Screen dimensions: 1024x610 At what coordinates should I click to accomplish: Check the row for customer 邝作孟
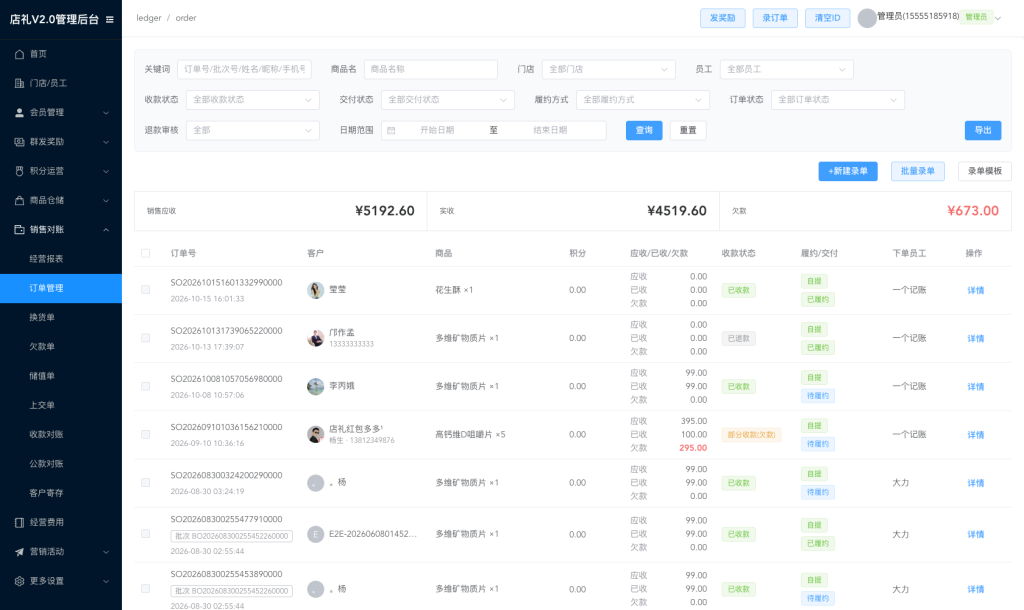tap(146, 338)
